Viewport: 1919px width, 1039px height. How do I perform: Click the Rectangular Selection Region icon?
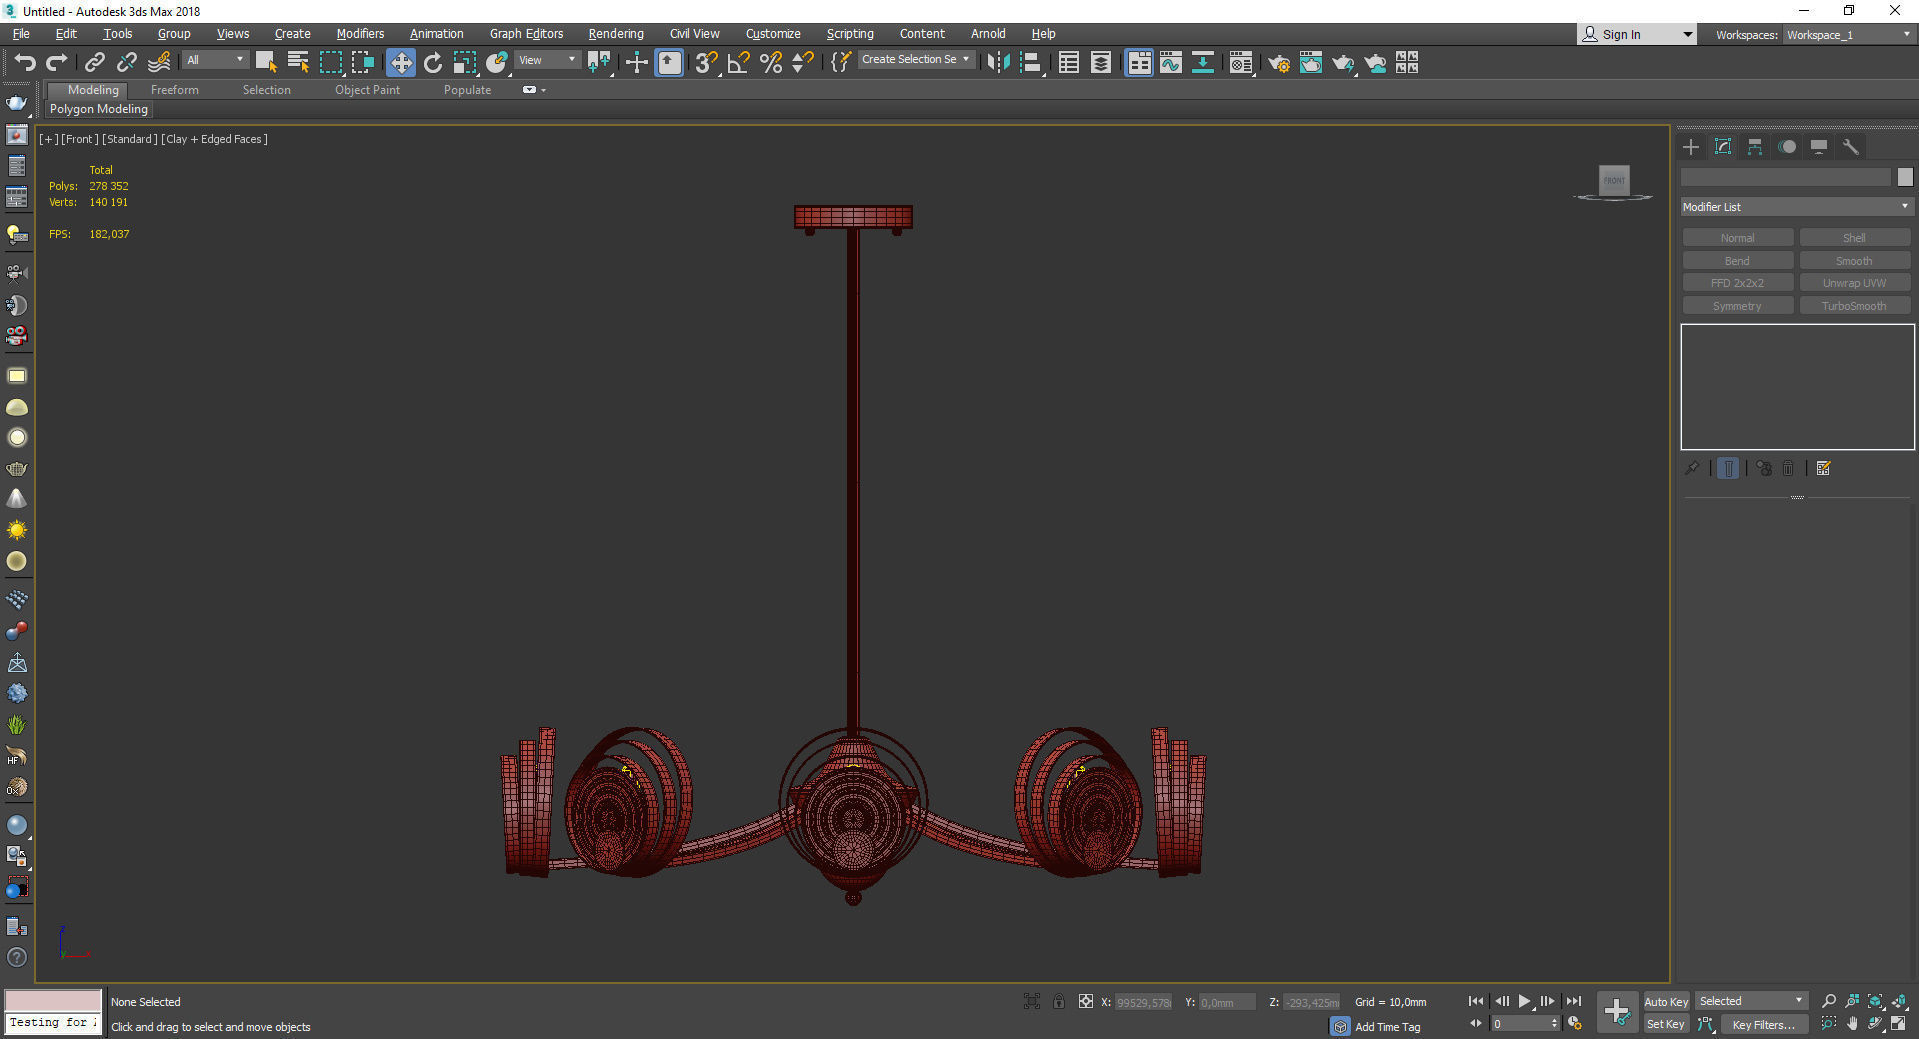coord(330,63)
